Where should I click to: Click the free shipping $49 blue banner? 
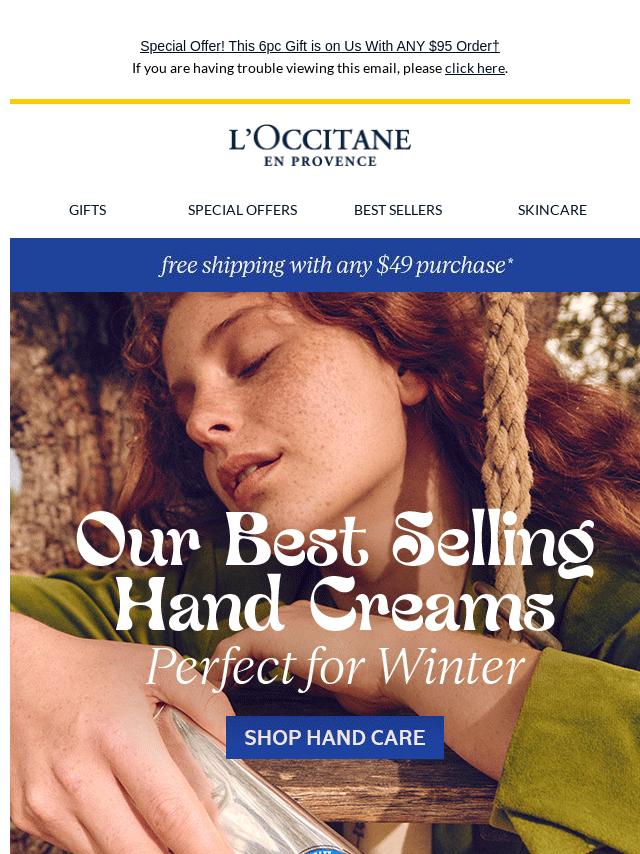[325, 265]
